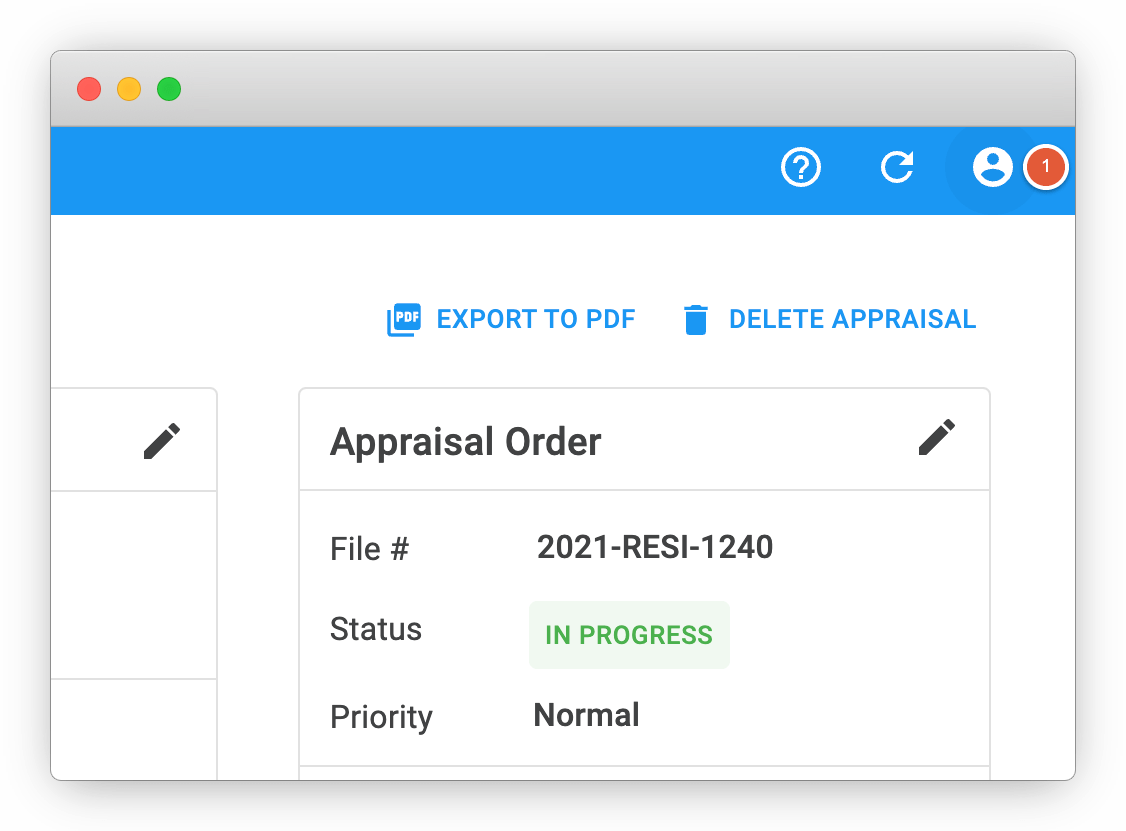Select the Priority value Normal
This screenshot has height=831, width=1126.
click(x=586, y=714)
